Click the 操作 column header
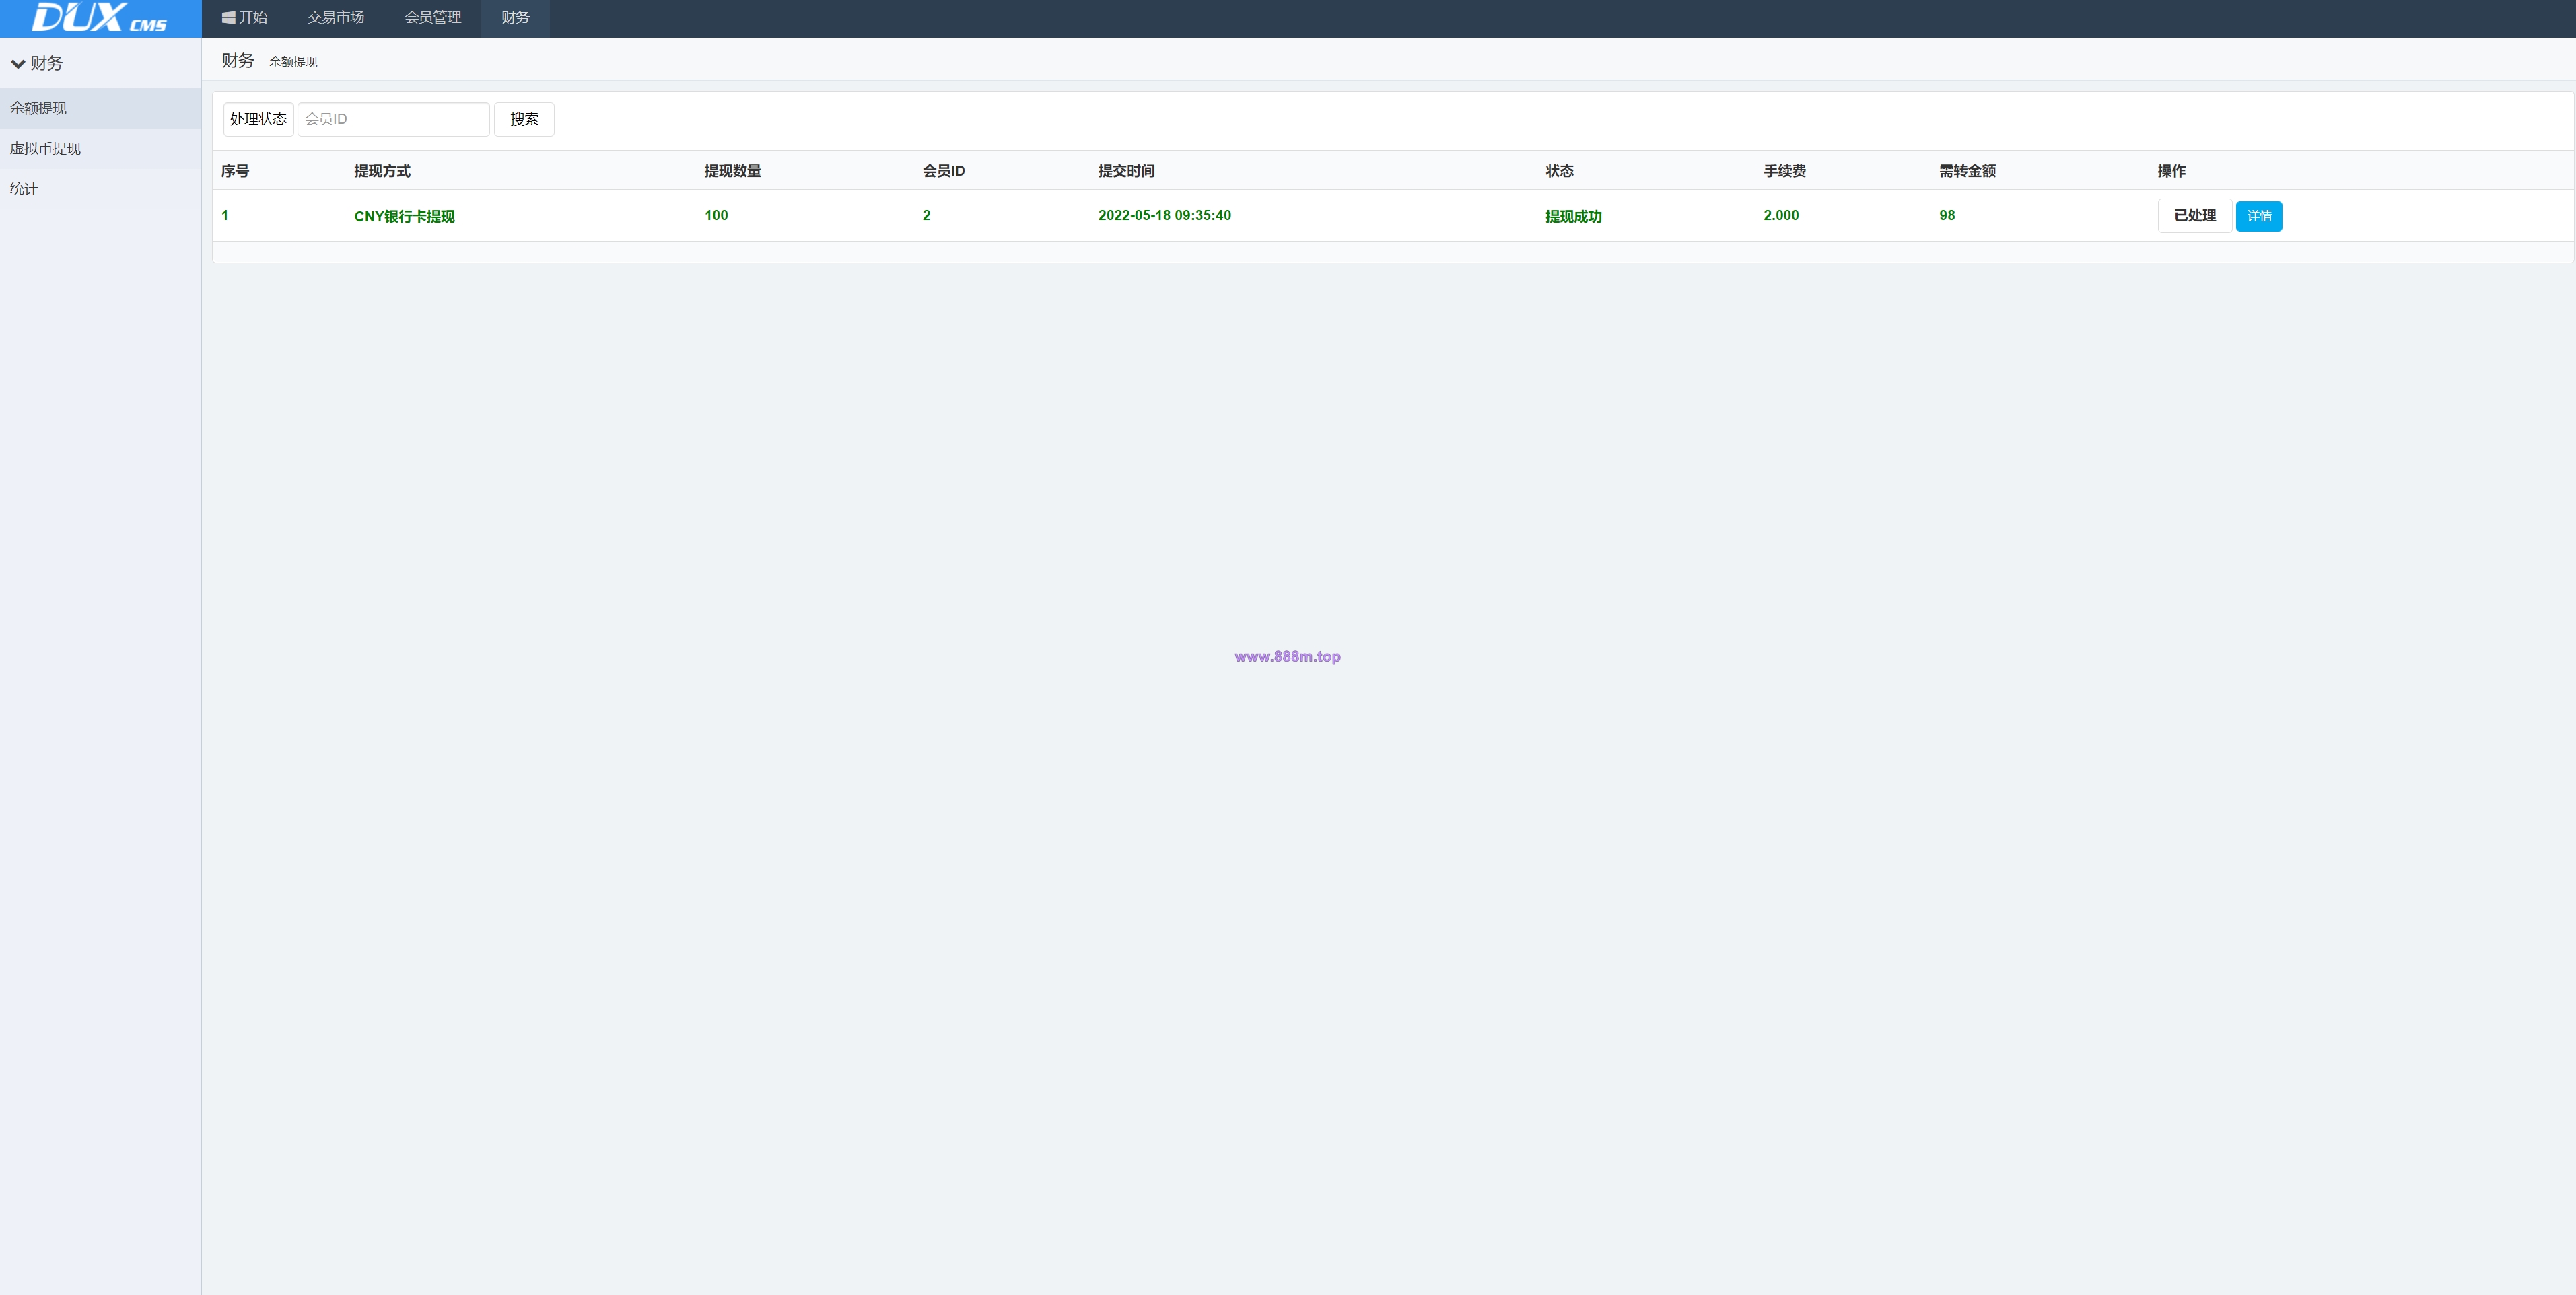The width and height of the screenshot is (2576, 1295). (2172, 171)
